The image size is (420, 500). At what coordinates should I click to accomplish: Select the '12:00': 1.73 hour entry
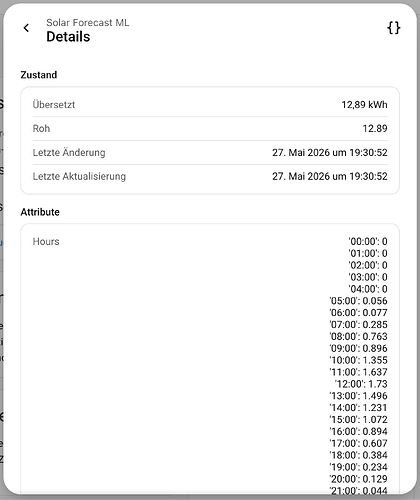pos(361,384)
